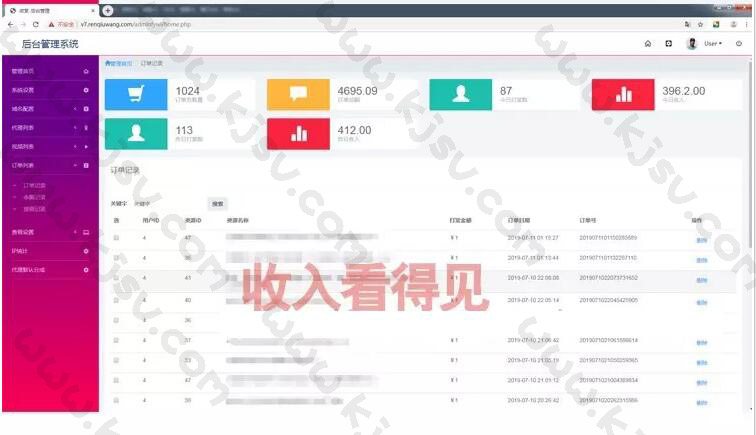Reload the page with the refresh icon
Image resolution: width=756 pixels, height=435 pixels.
click(36, 24)
